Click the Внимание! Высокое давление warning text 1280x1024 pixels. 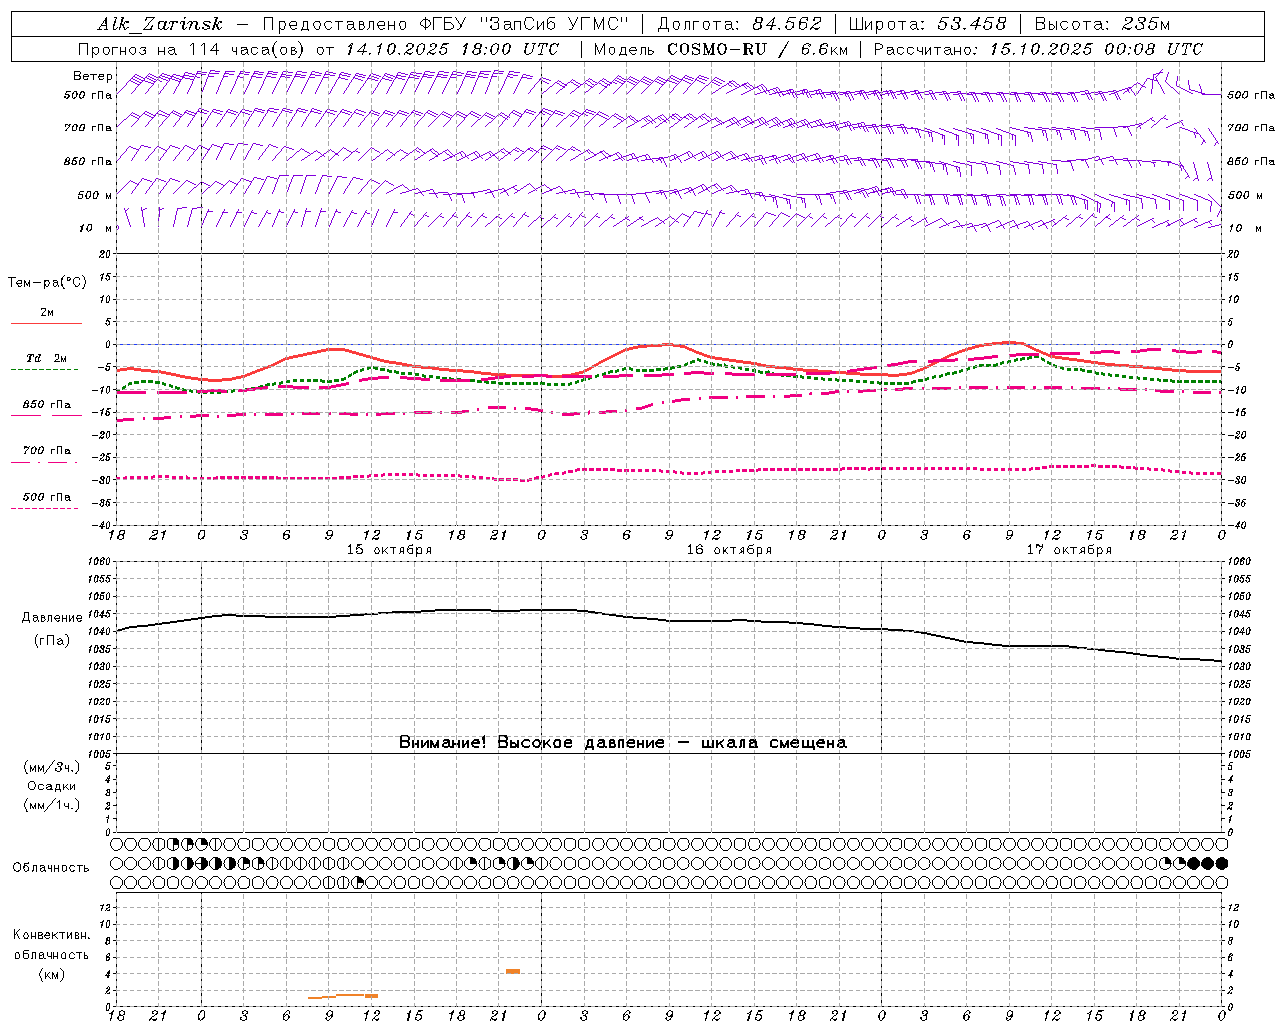point(622,743)
